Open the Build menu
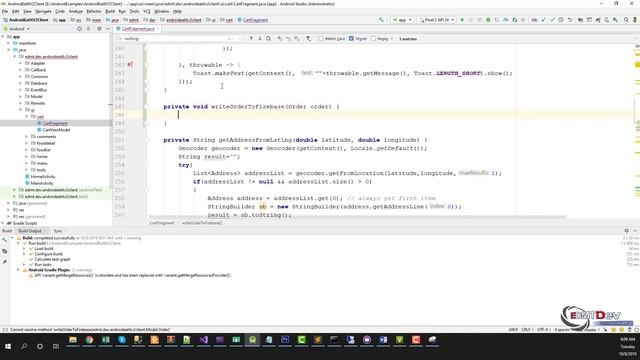Screen dimensions: 640x360 (x=110, y=11)
